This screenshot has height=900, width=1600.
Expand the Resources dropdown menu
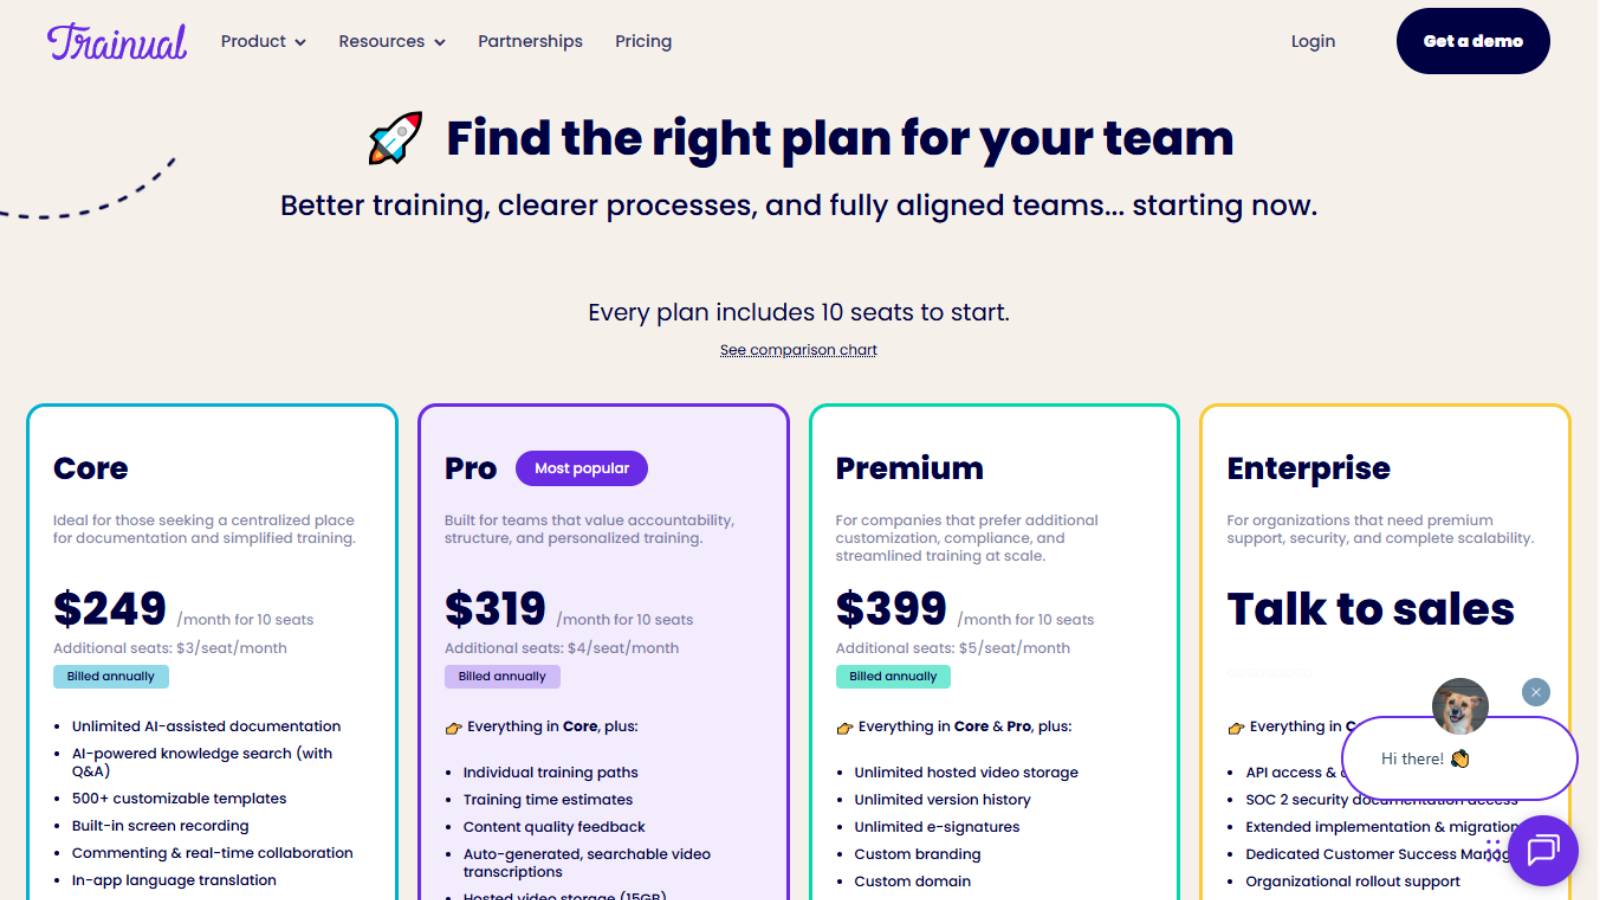(x=391, y=42)
